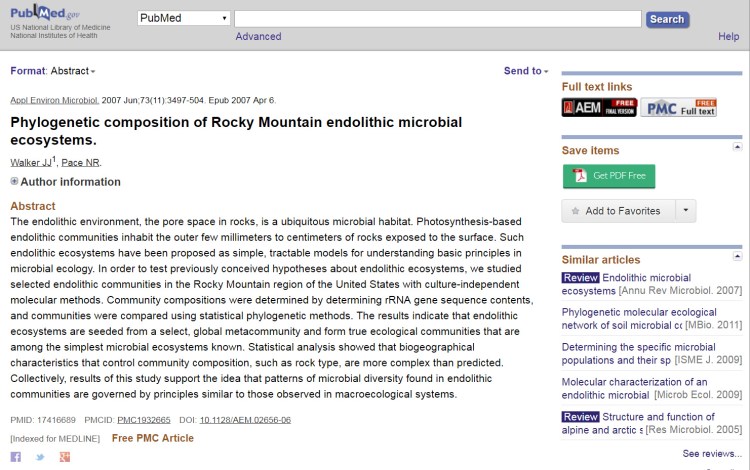Click the PubMed.gov logo
750x470 pixels.
tap(52, 17)
